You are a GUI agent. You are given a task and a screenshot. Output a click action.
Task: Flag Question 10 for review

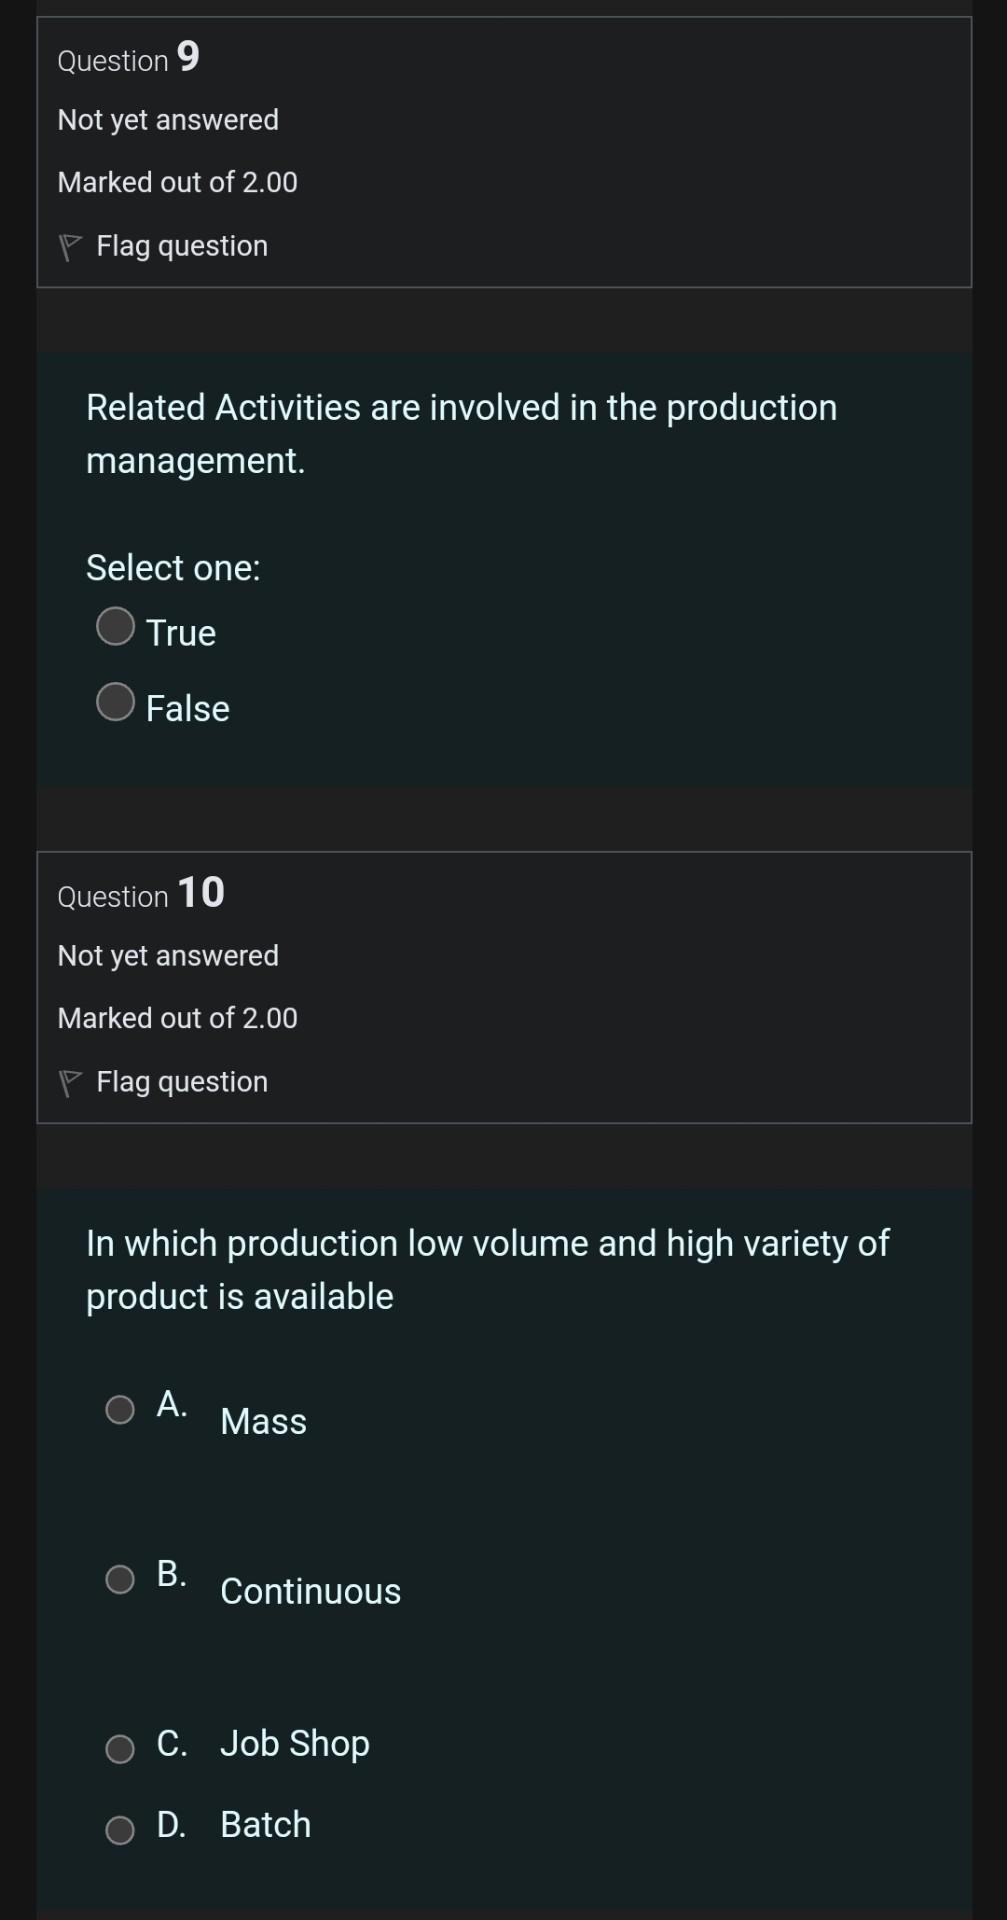click(180, 1081)
